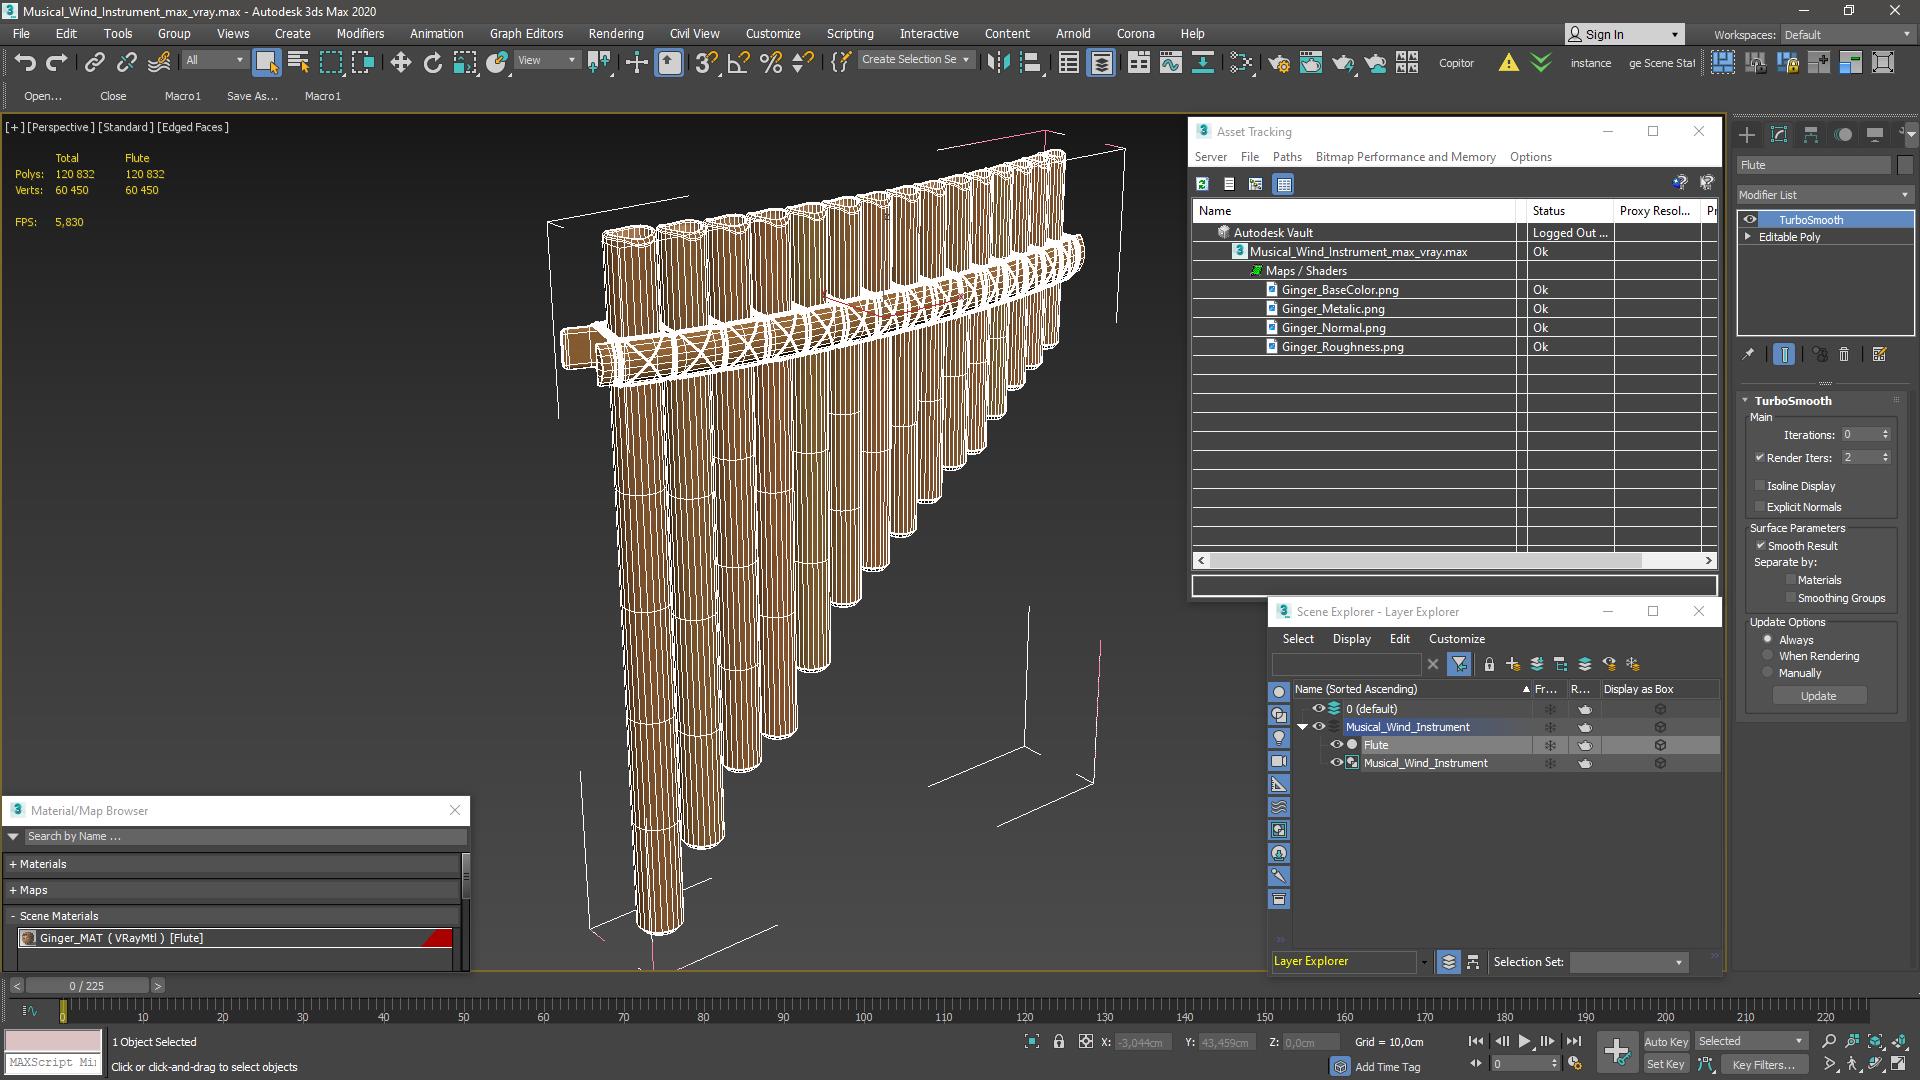Choose the Select and Rotate tool
Image resolution: width=1920 pixels, height=1080 pixels.
point(432,62)
